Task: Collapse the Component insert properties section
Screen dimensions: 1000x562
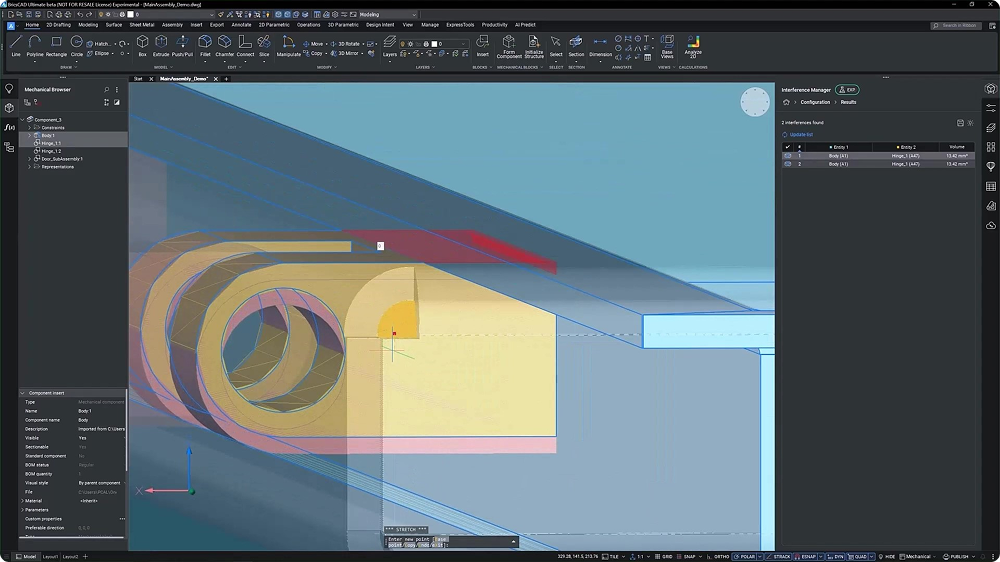Action: pyautogui.click(x=22, y=393)
